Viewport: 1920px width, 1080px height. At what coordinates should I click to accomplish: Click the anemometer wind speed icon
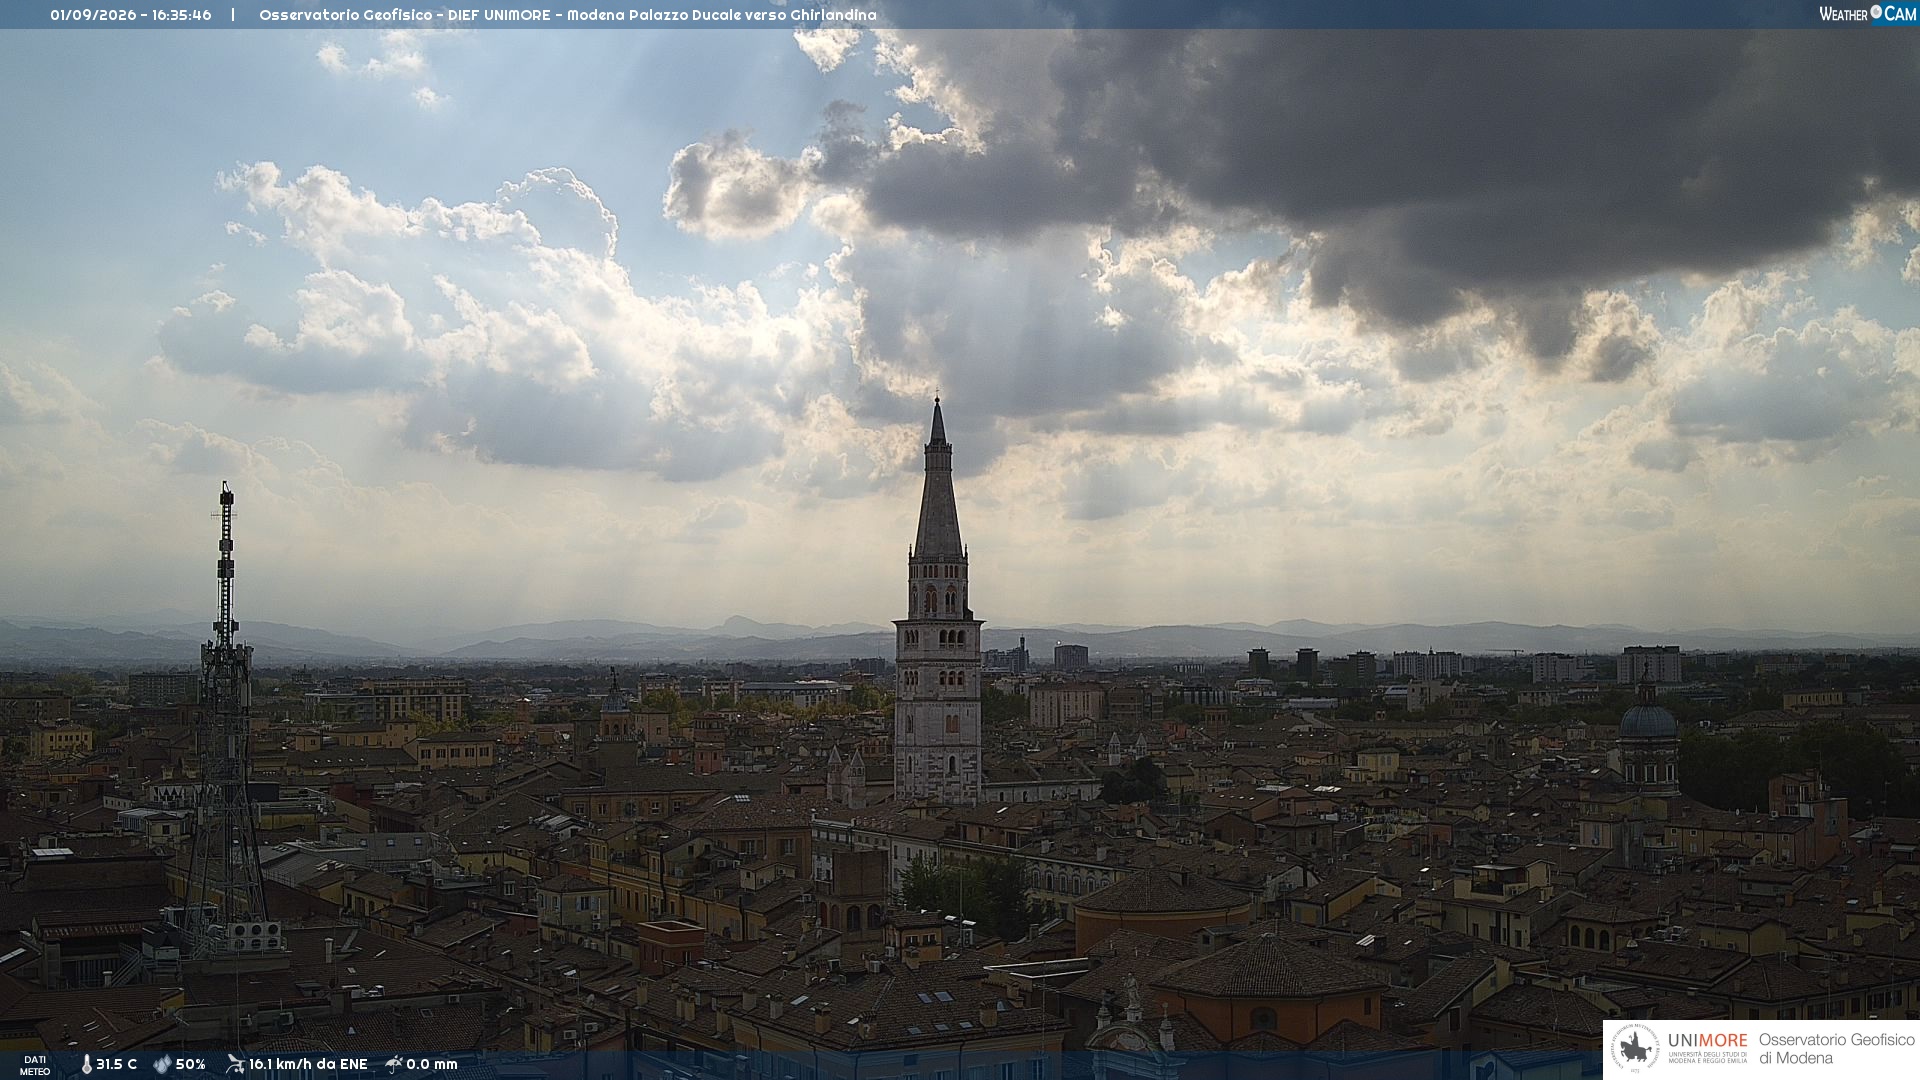(235, 1064)
